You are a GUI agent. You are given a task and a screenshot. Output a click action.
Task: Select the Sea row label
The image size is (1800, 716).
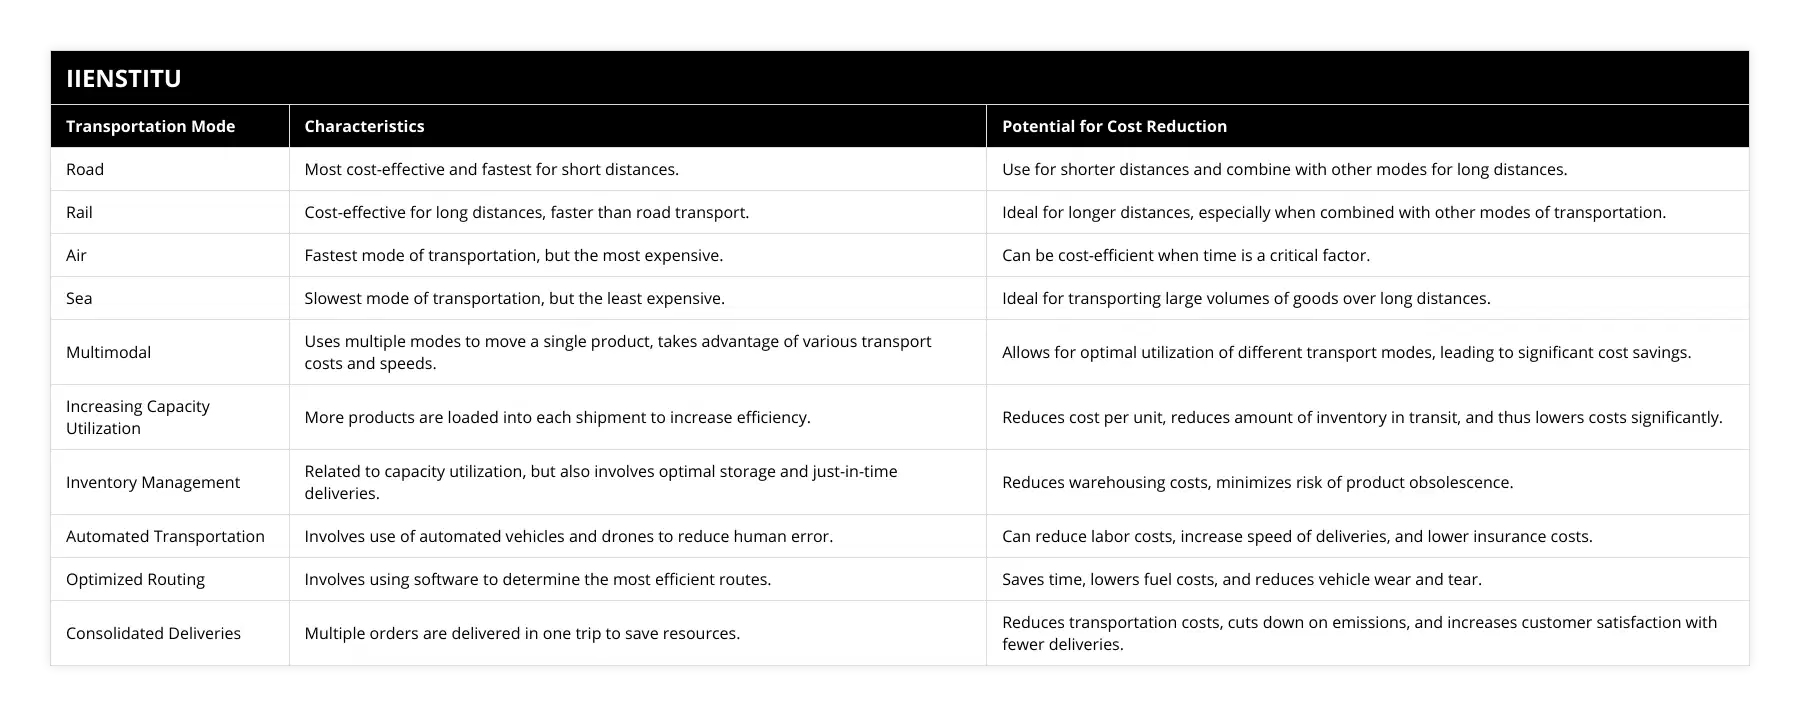click(79, 298)
